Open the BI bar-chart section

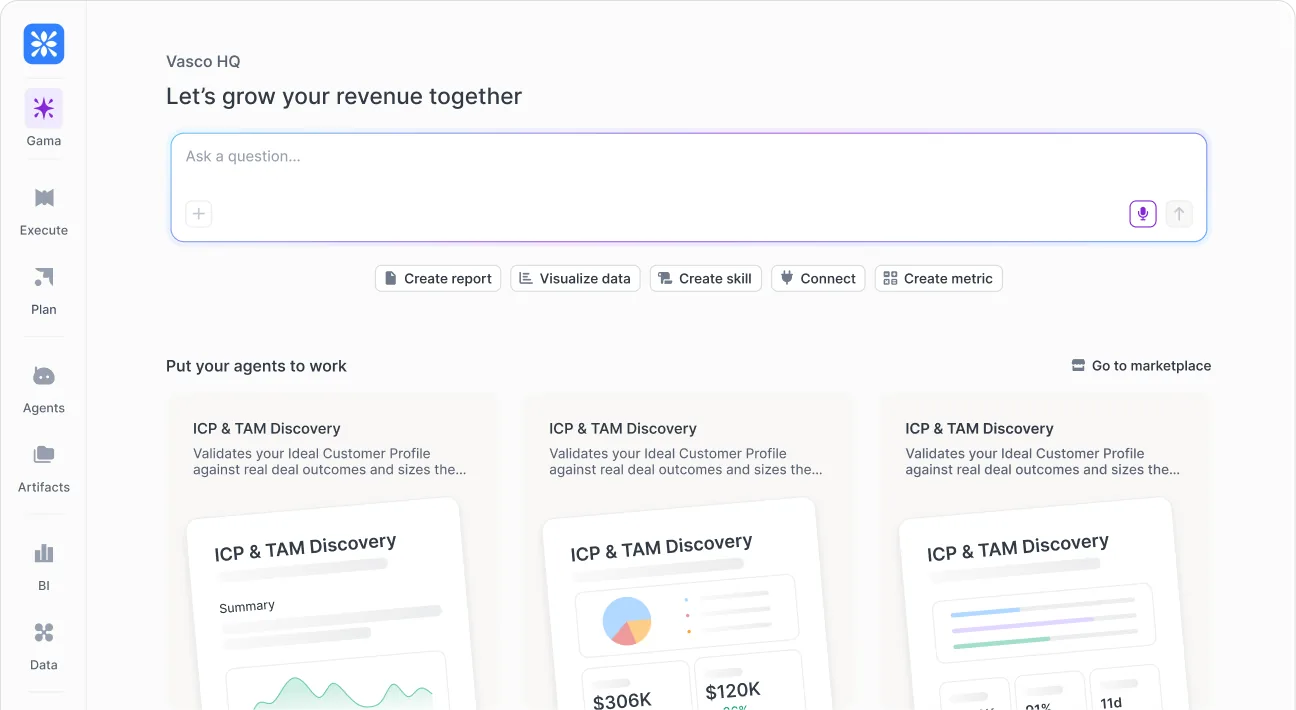point(44,566)
